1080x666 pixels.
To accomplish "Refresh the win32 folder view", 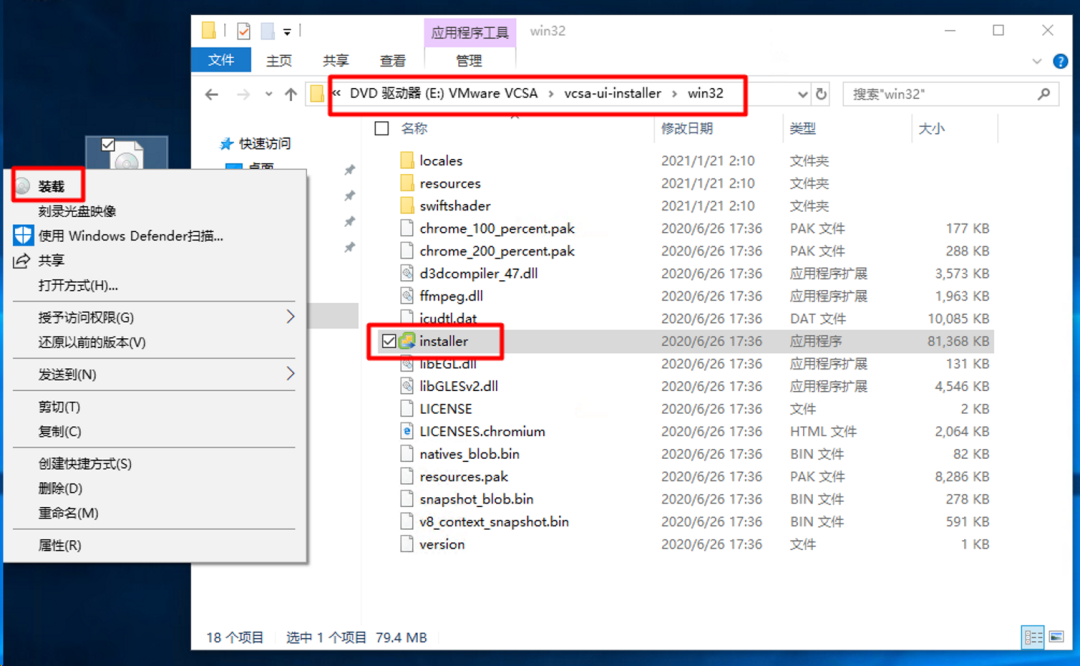I will 821,94.
